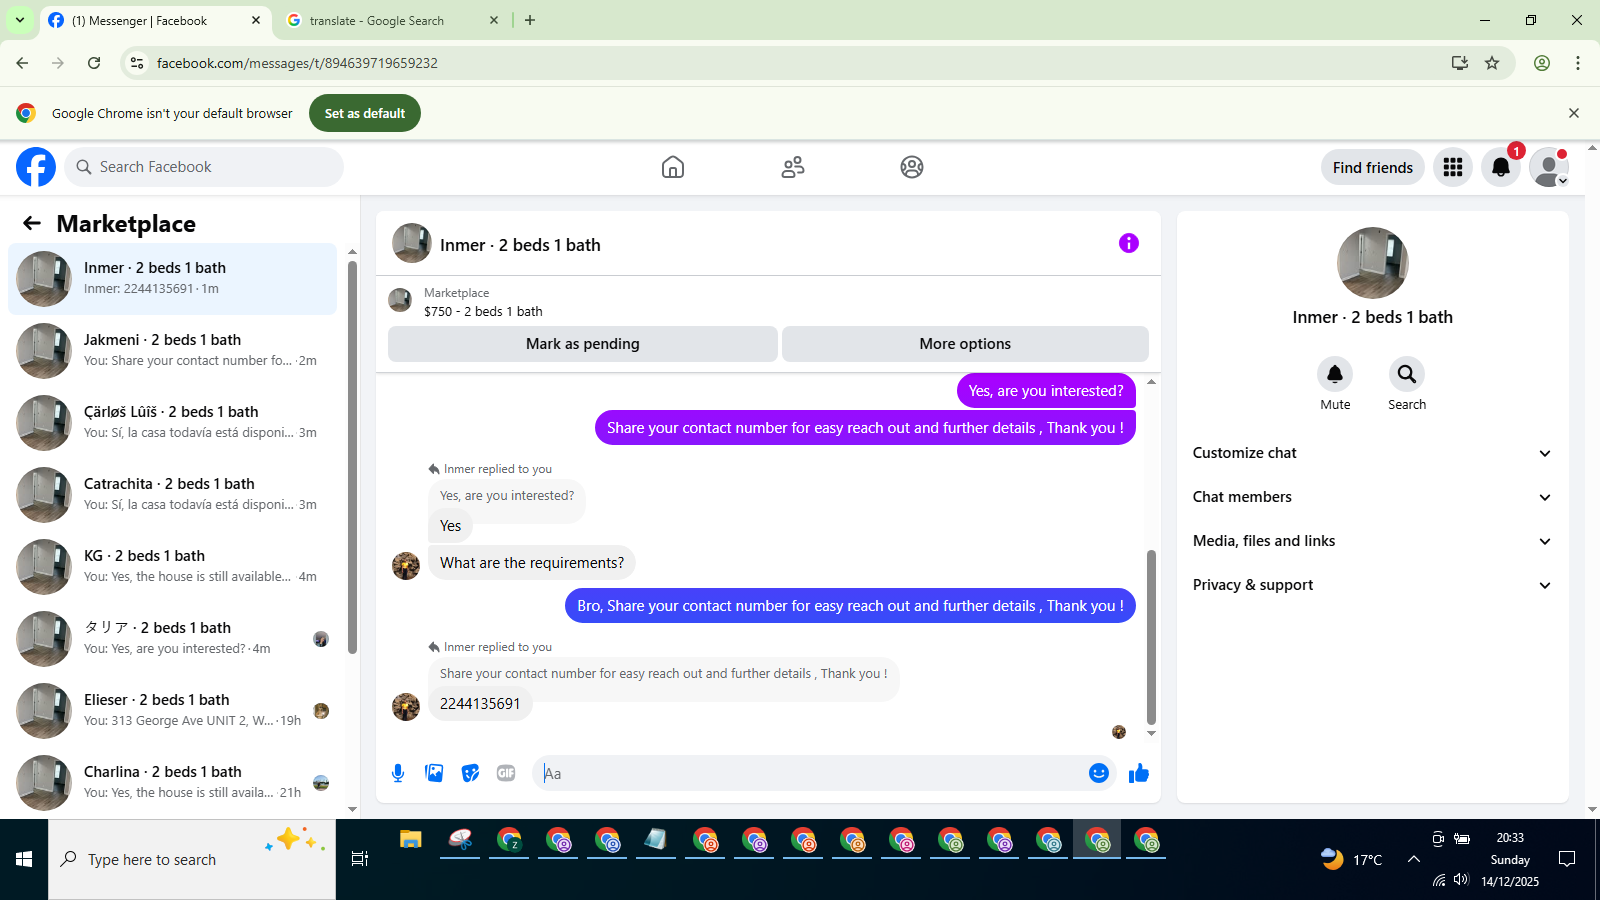The image size is (1600, 900).
Task: Open conversation information purple icon
Action: coord(1129,243)
